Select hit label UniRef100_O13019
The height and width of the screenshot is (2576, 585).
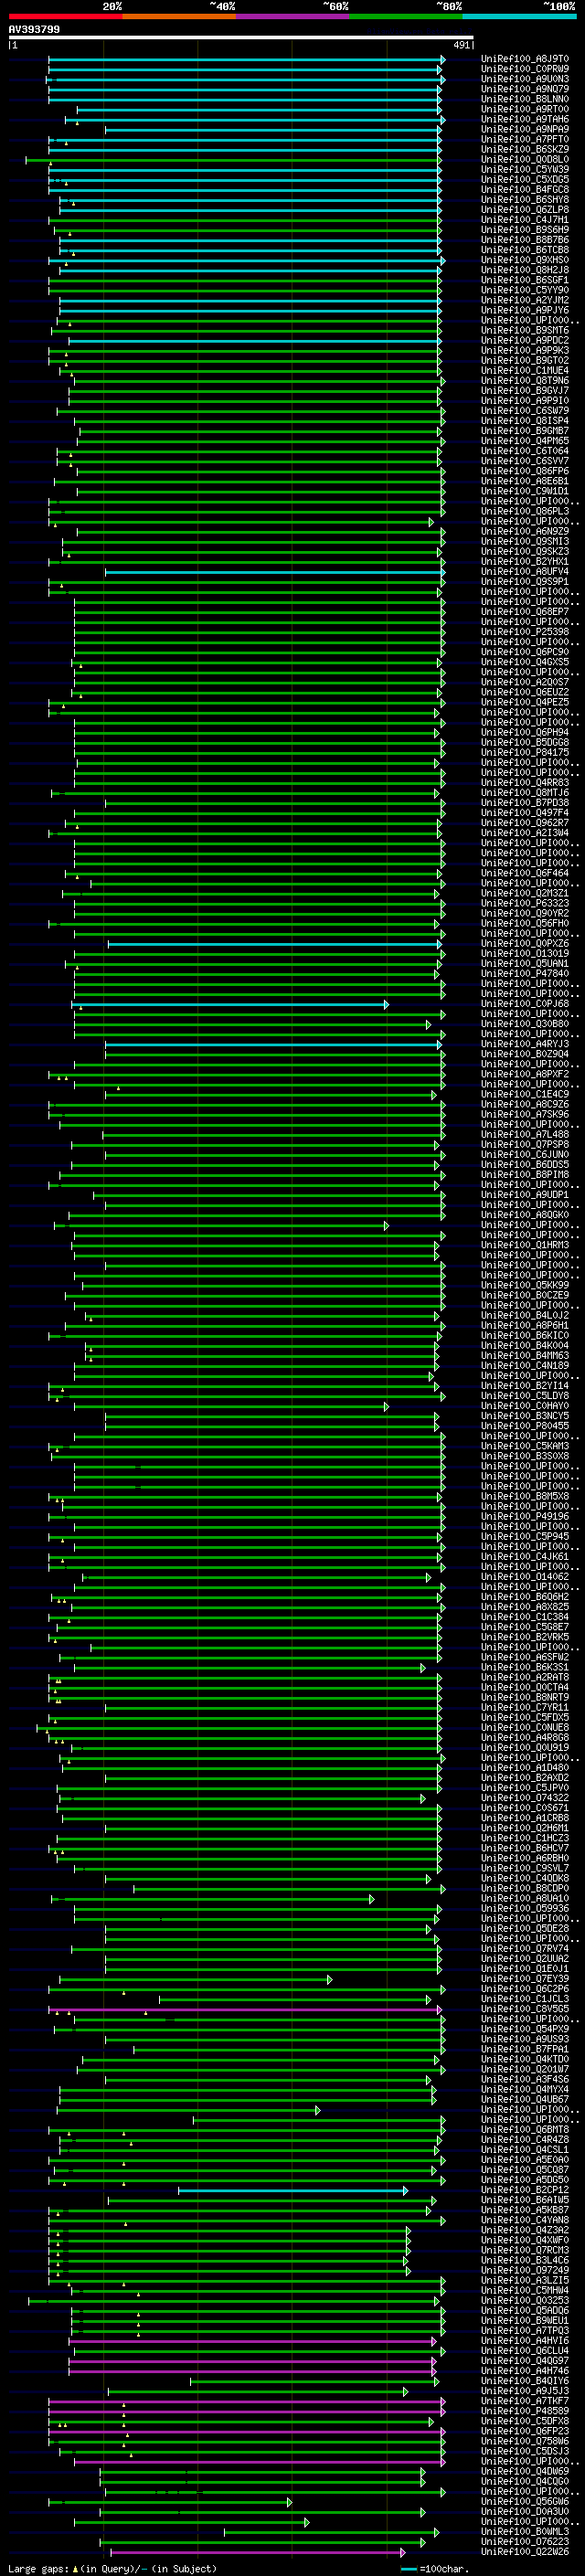525,953
